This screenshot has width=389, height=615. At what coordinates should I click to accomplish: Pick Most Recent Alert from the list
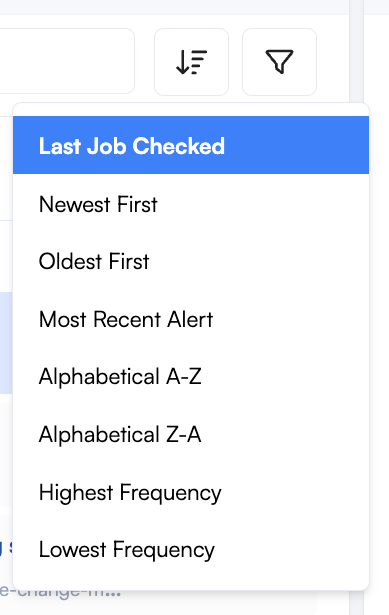(x=191, y=319)
